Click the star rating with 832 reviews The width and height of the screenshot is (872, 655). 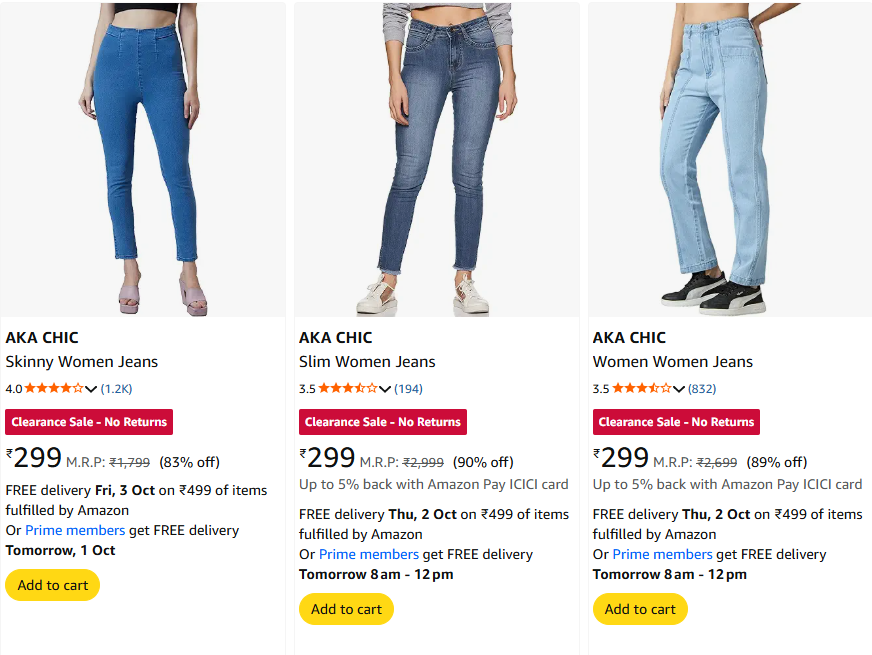point(641,388)
